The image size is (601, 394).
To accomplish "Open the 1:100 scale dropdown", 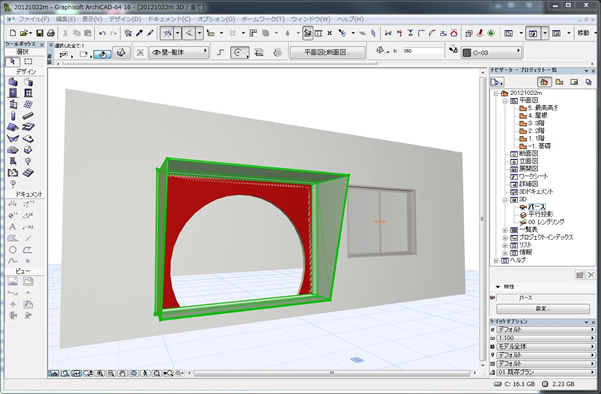I will (x=545, y=338).
